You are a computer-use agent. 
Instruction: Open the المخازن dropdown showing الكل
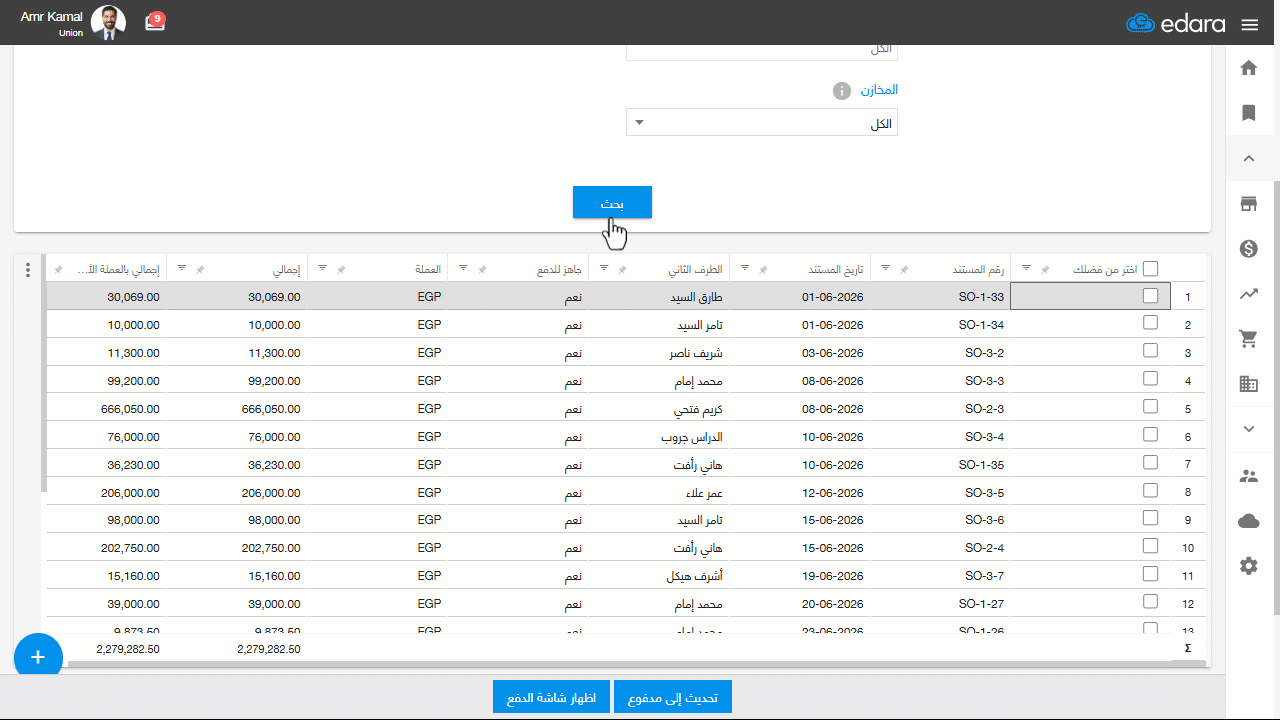tap(762, 122)
